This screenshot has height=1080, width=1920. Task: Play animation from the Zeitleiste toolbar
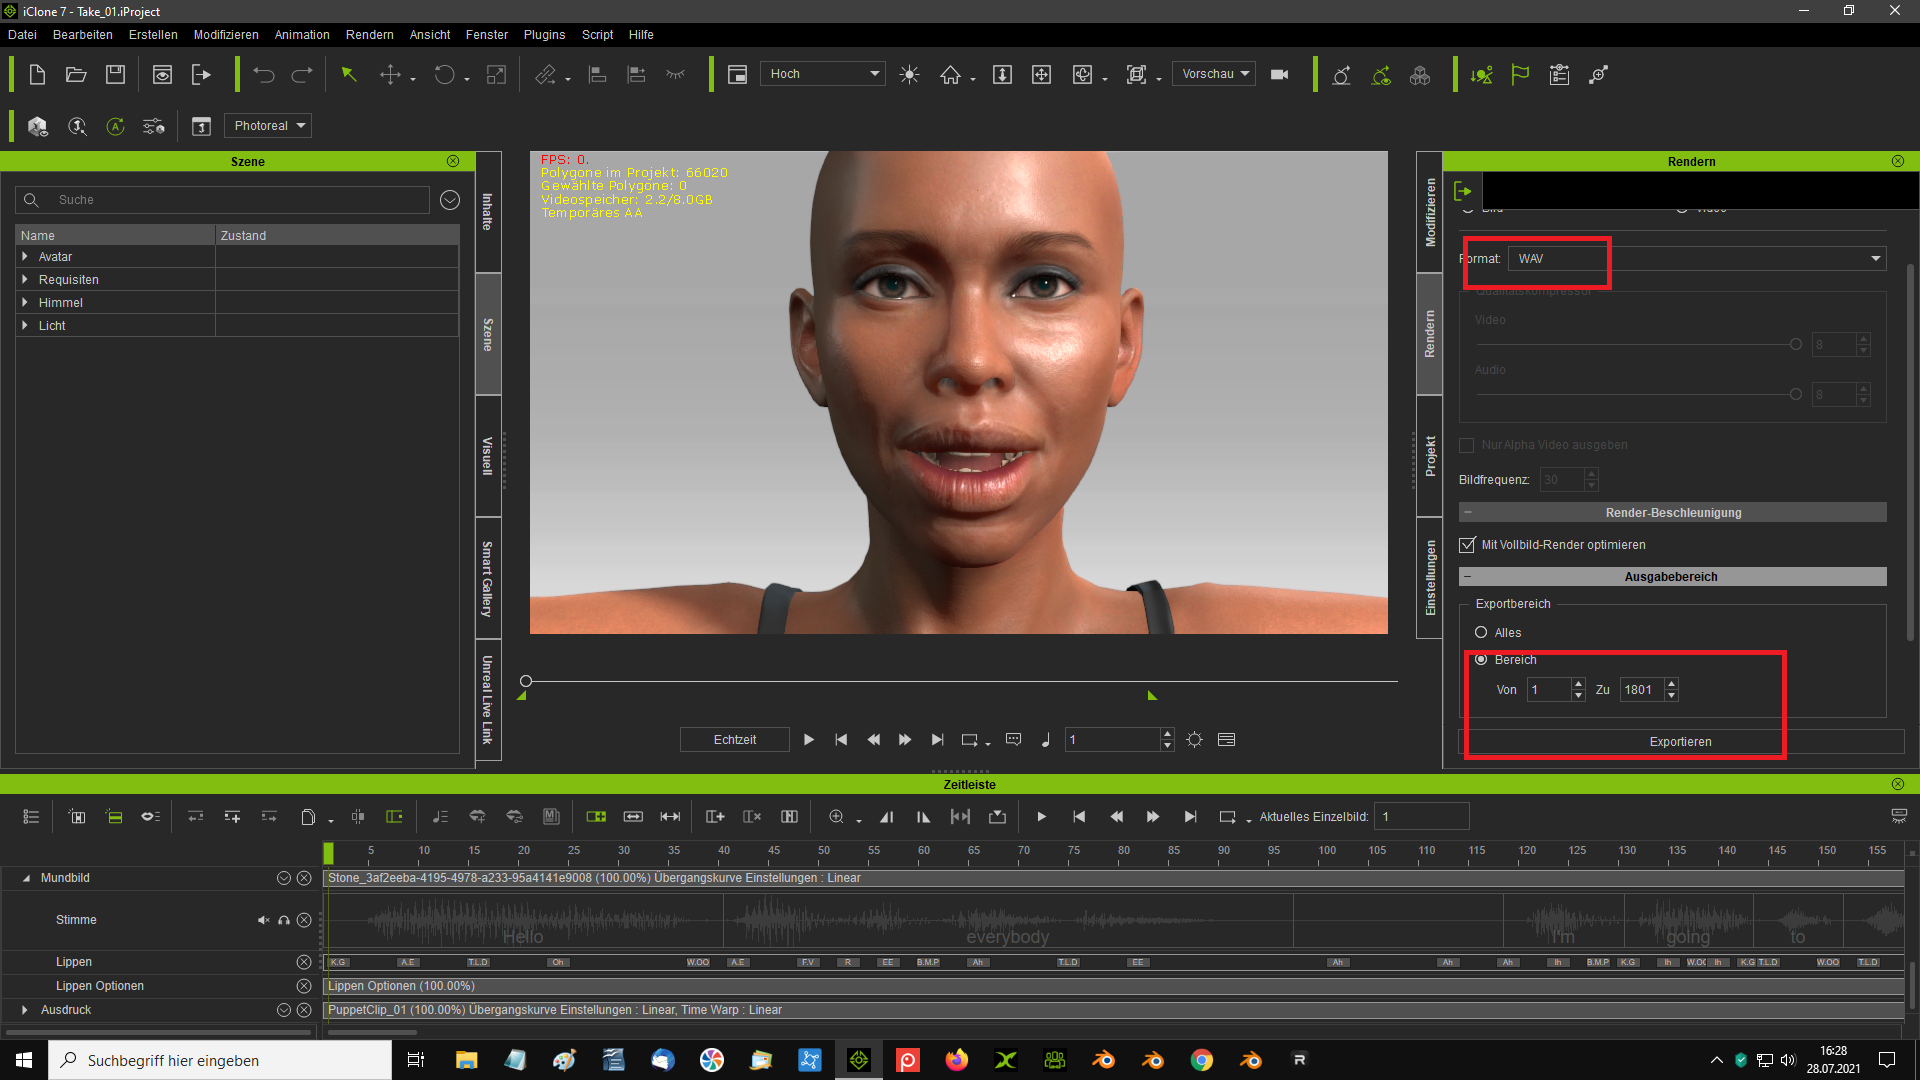point(1041,817)
